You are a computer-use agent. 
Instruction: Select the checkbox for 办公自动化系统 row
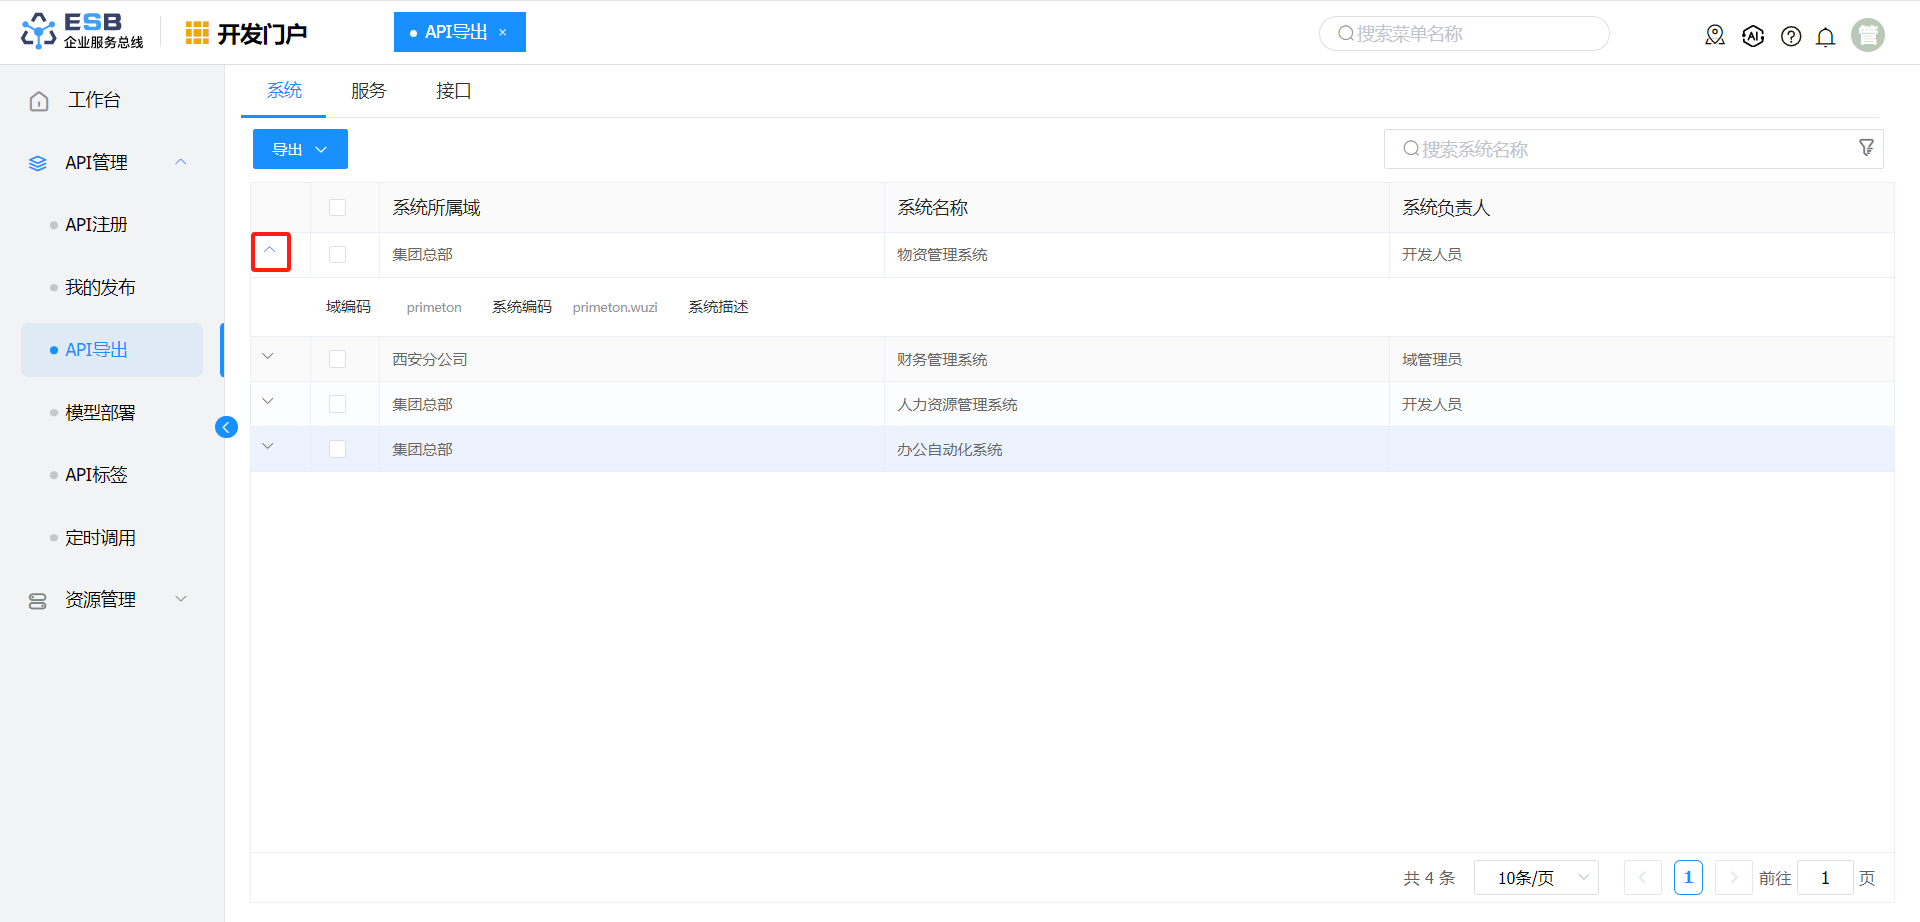point(338,449)
